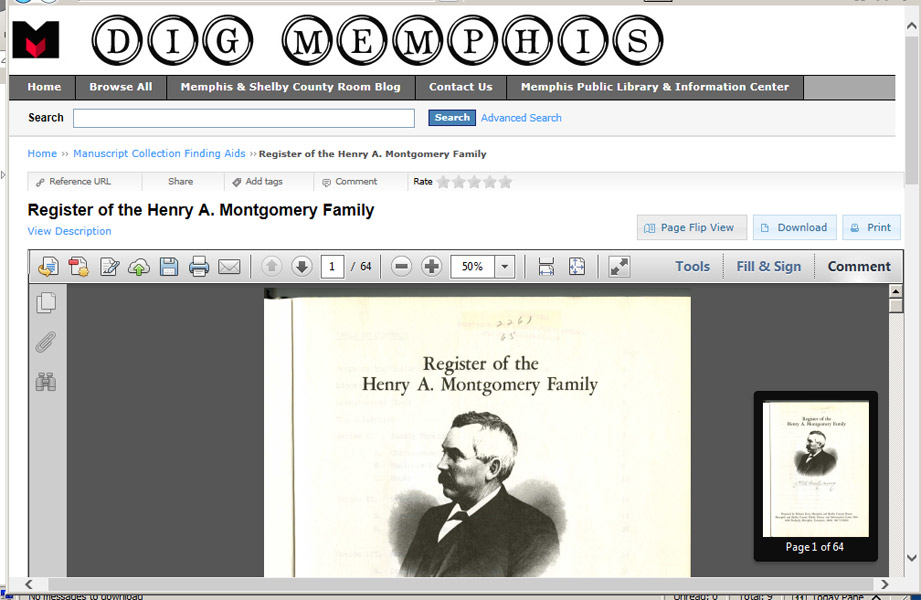Open the Advanced Search link
Image resolution: width=921 pixels, height=600 pixels.
click(x=521, y=118)
